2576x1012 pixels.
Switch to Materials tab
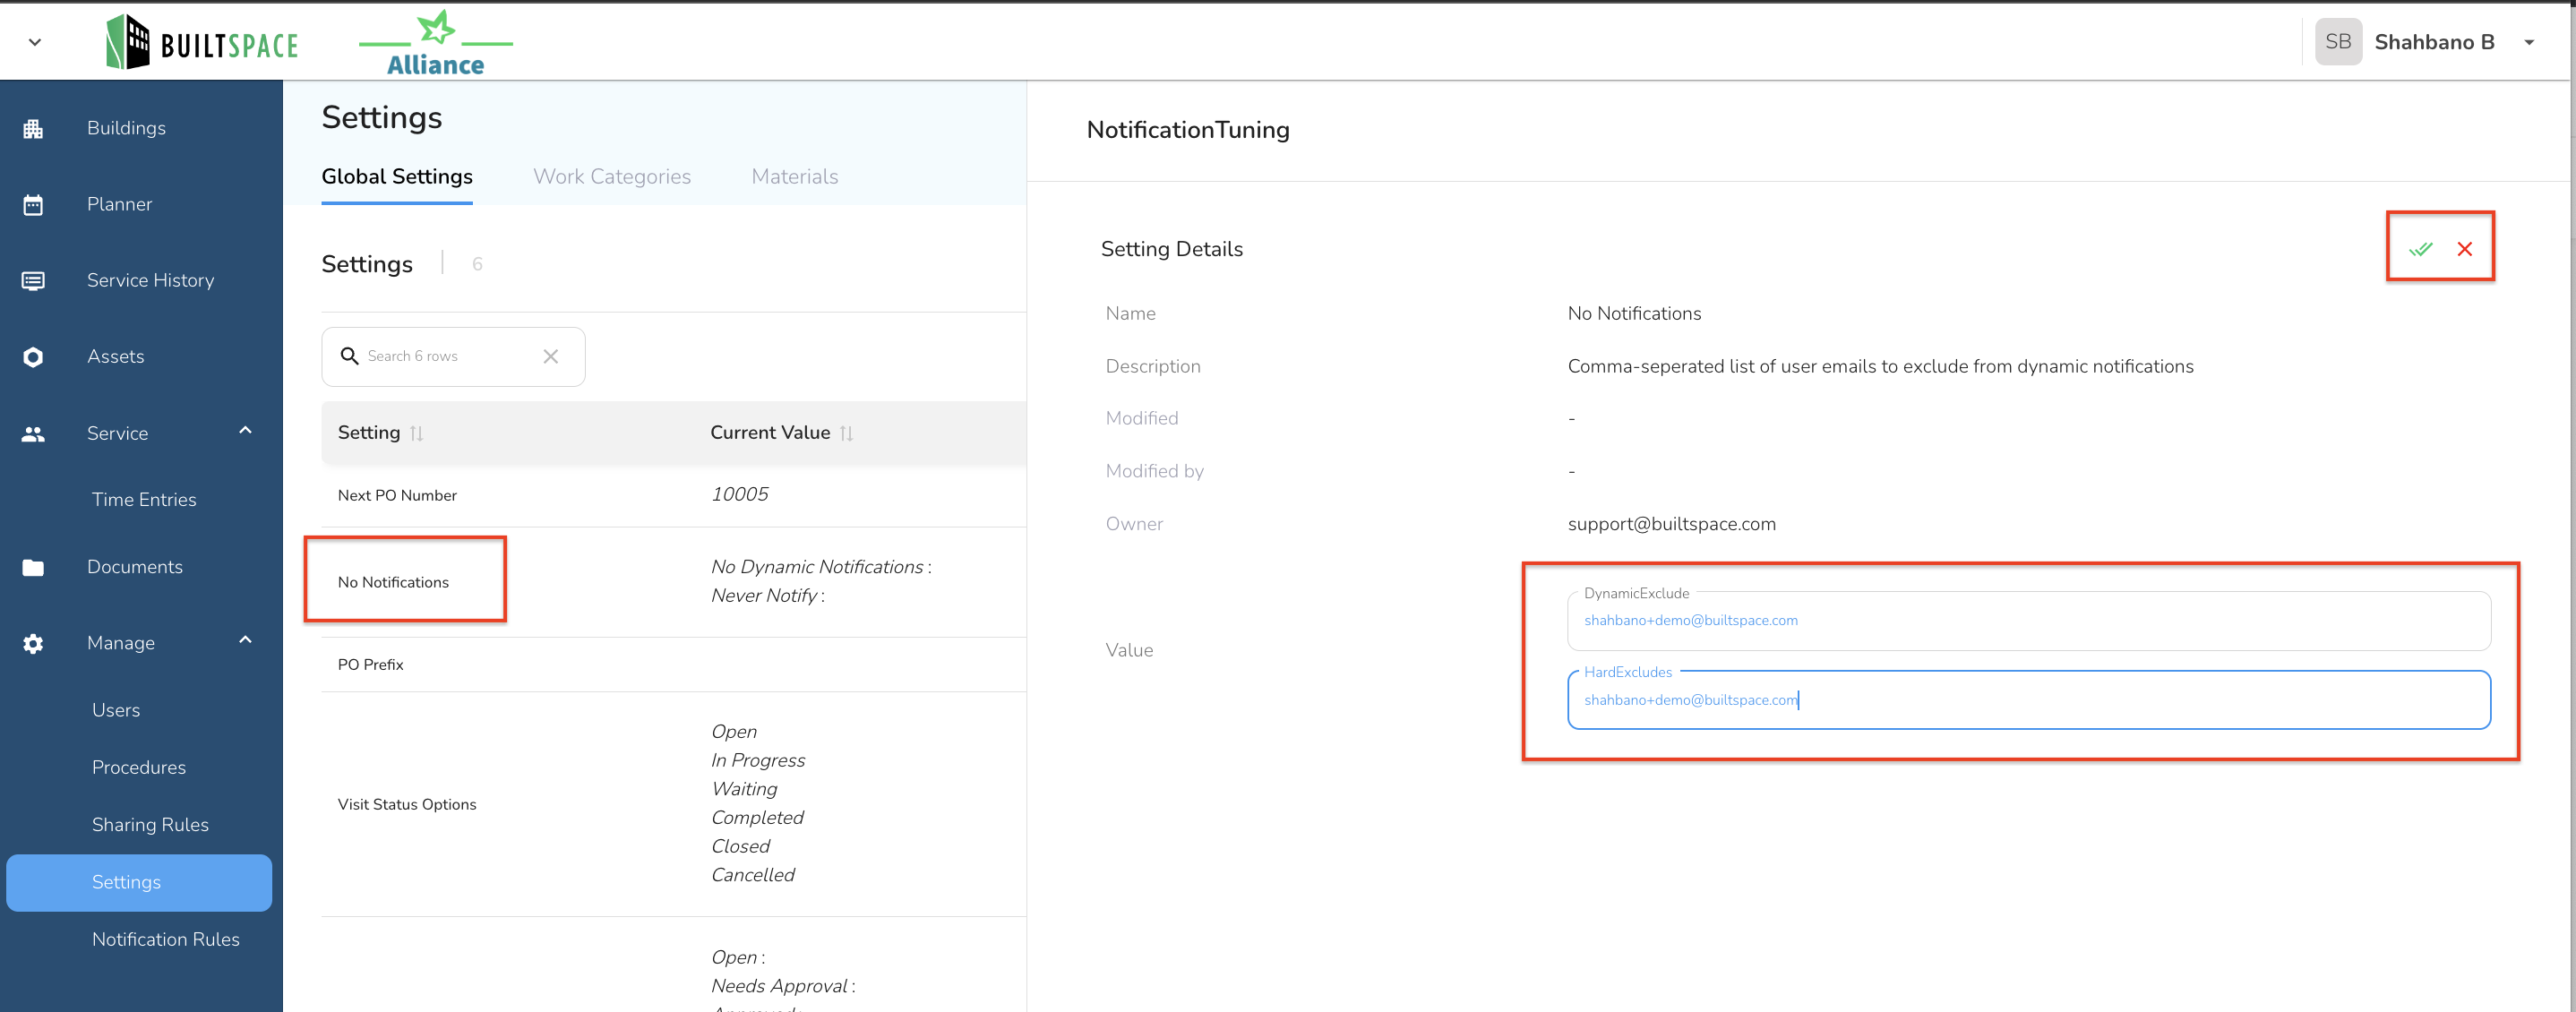795,177
